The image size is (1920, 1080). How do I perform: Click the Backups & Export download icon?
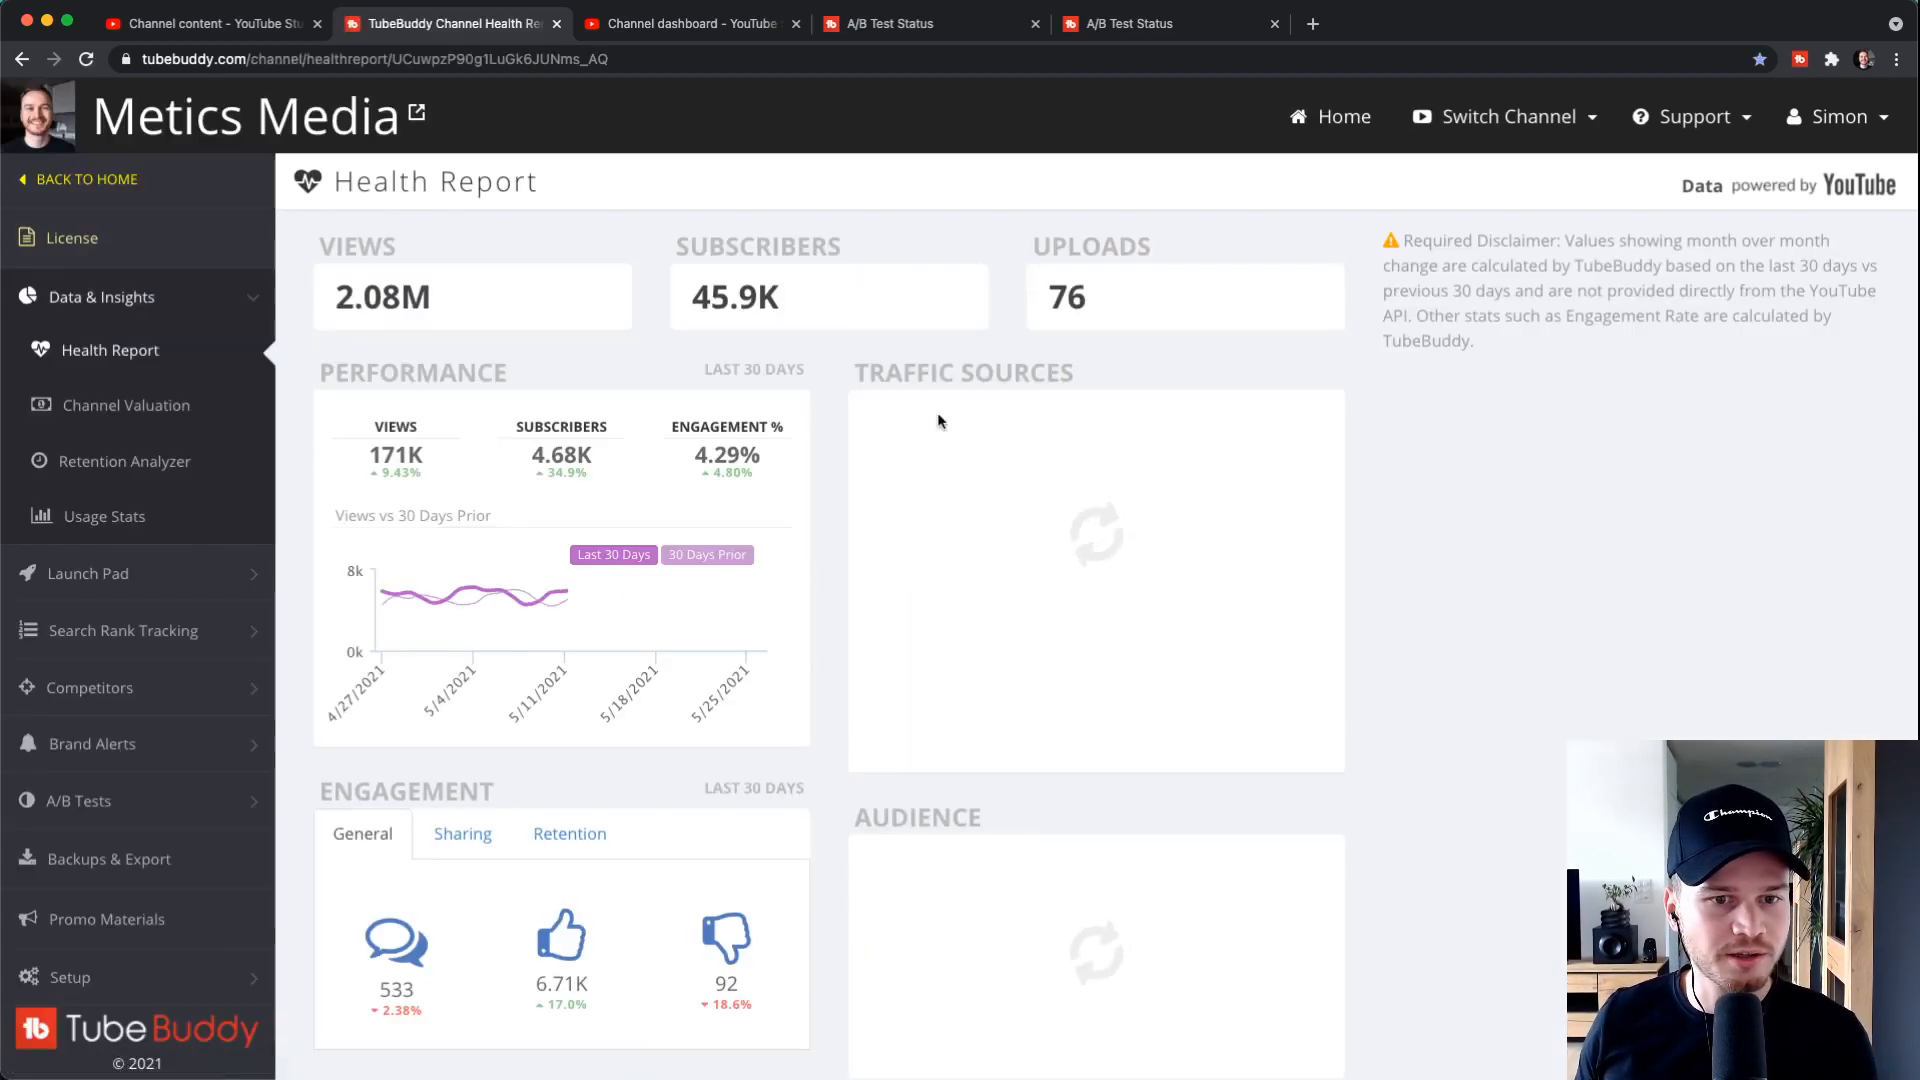coord(28,857)
